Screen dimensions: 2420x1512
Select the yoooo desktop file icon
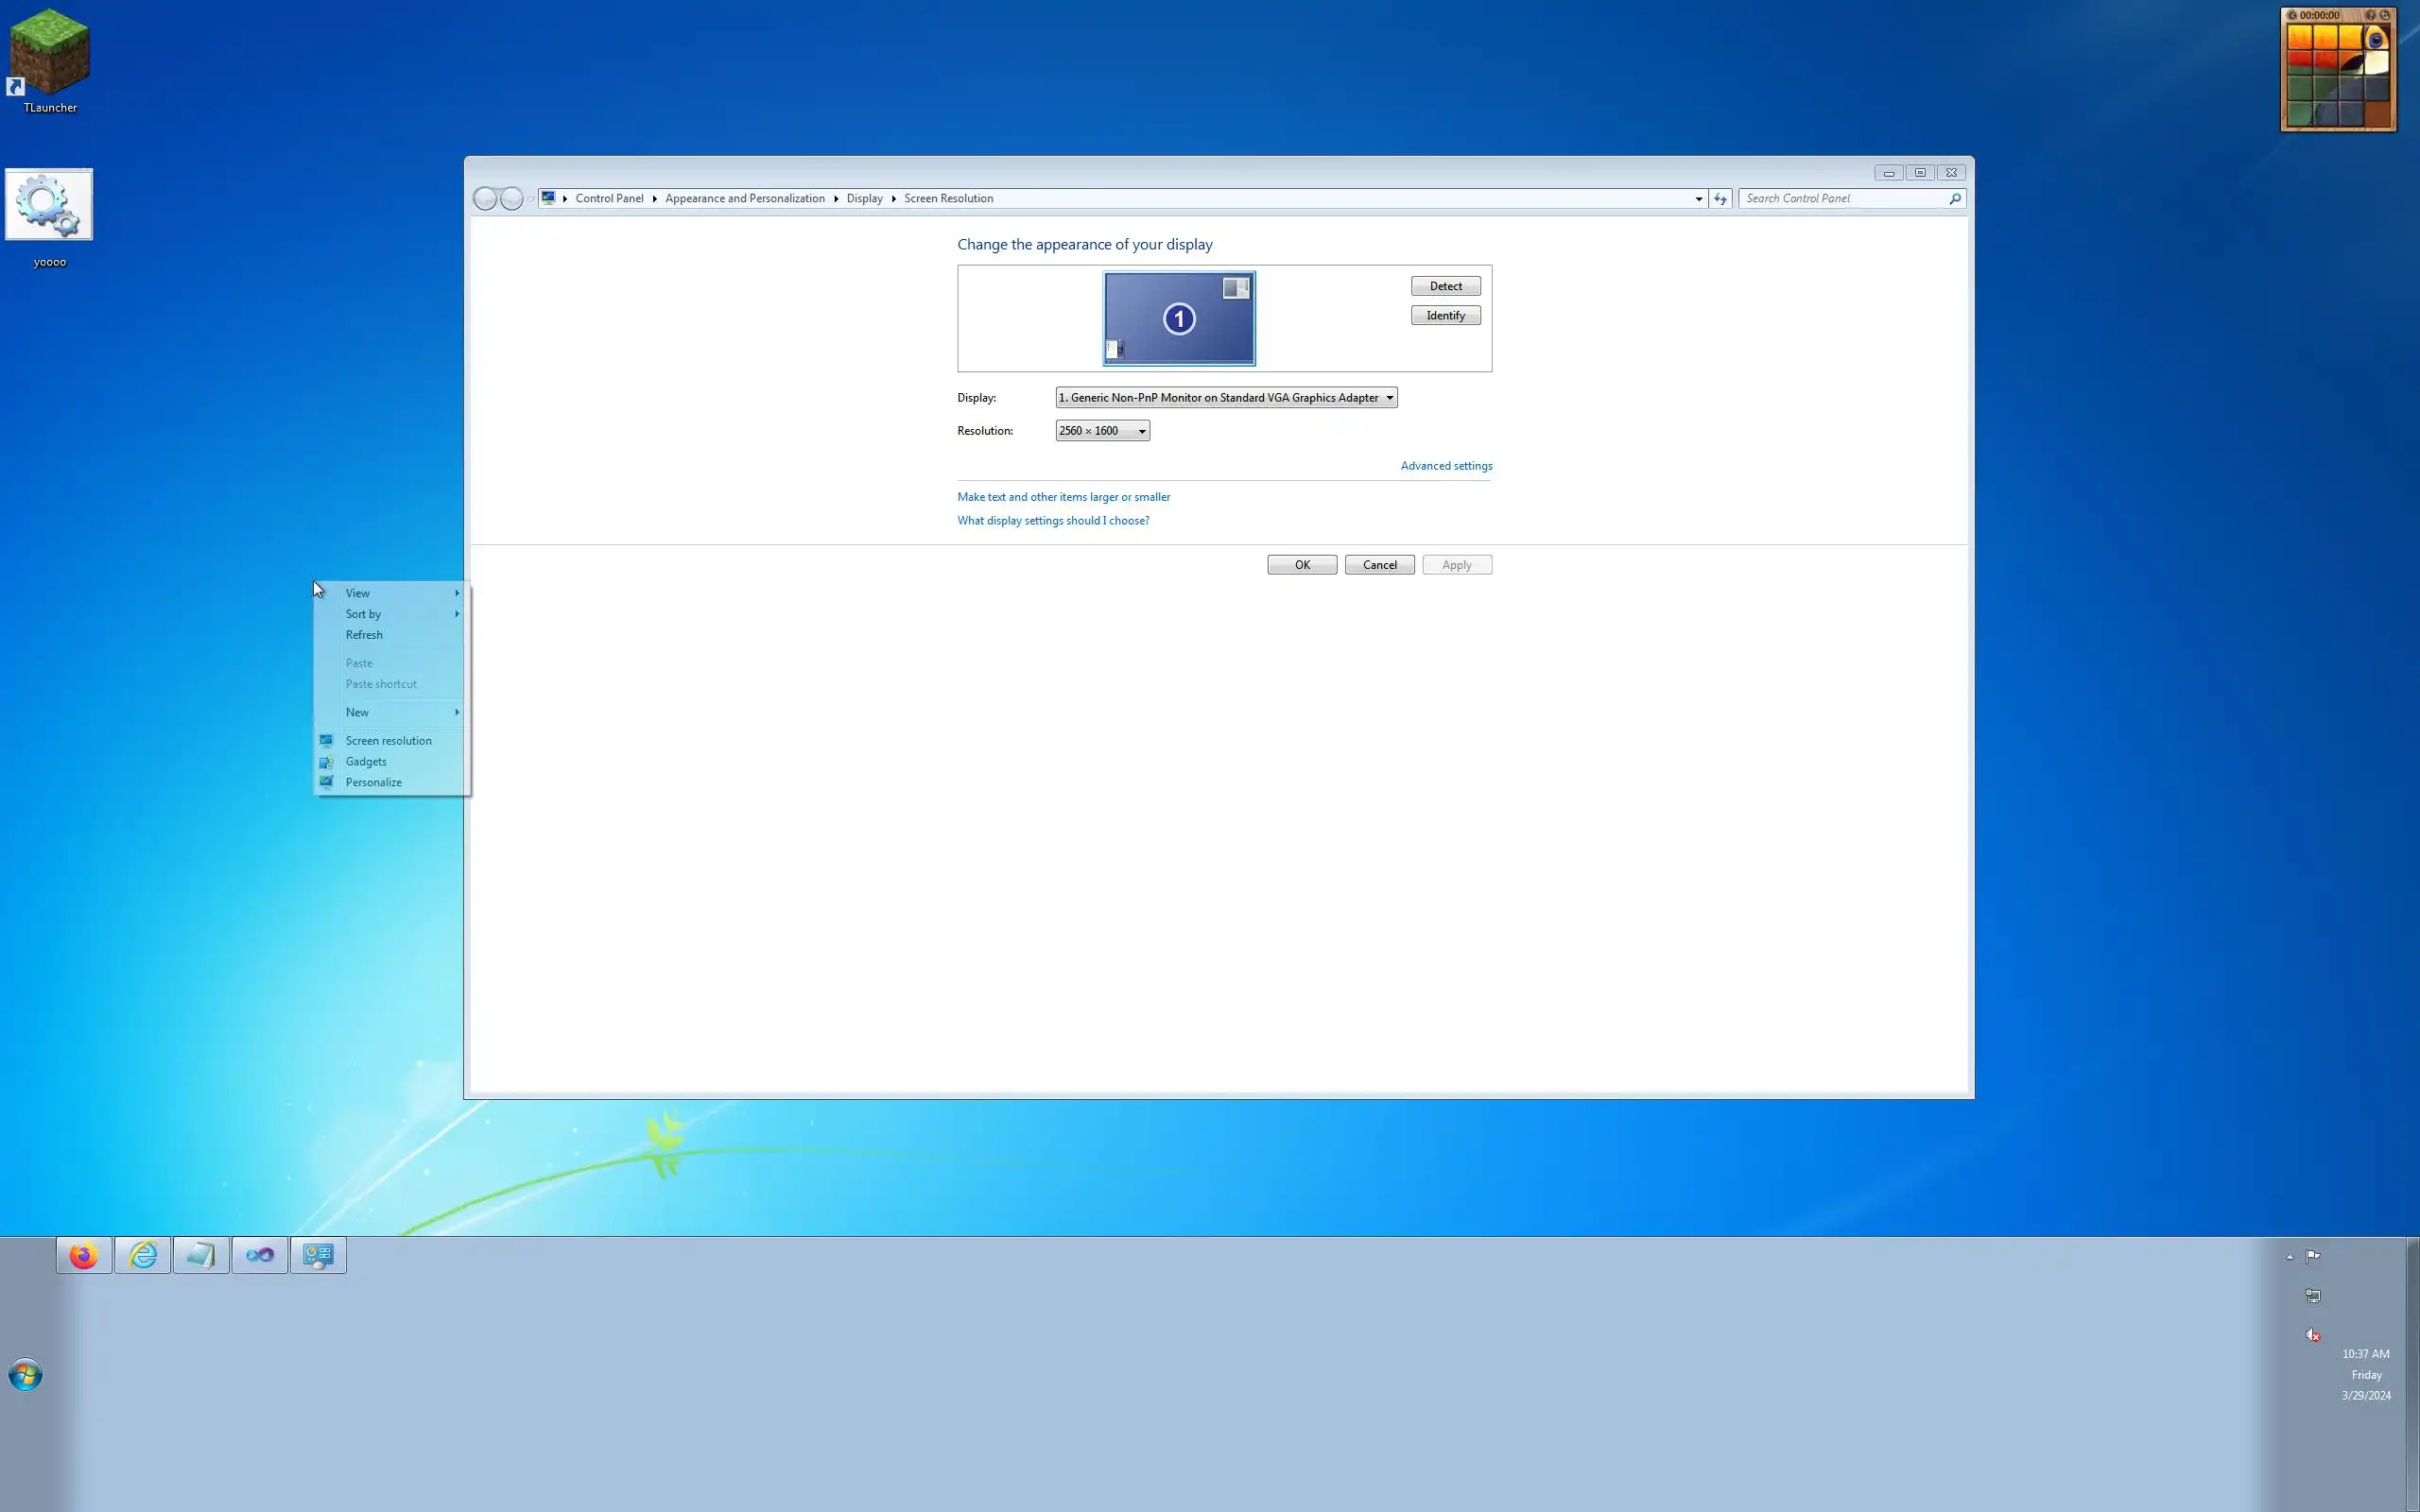pyautogui.click(x=49, y=206)
